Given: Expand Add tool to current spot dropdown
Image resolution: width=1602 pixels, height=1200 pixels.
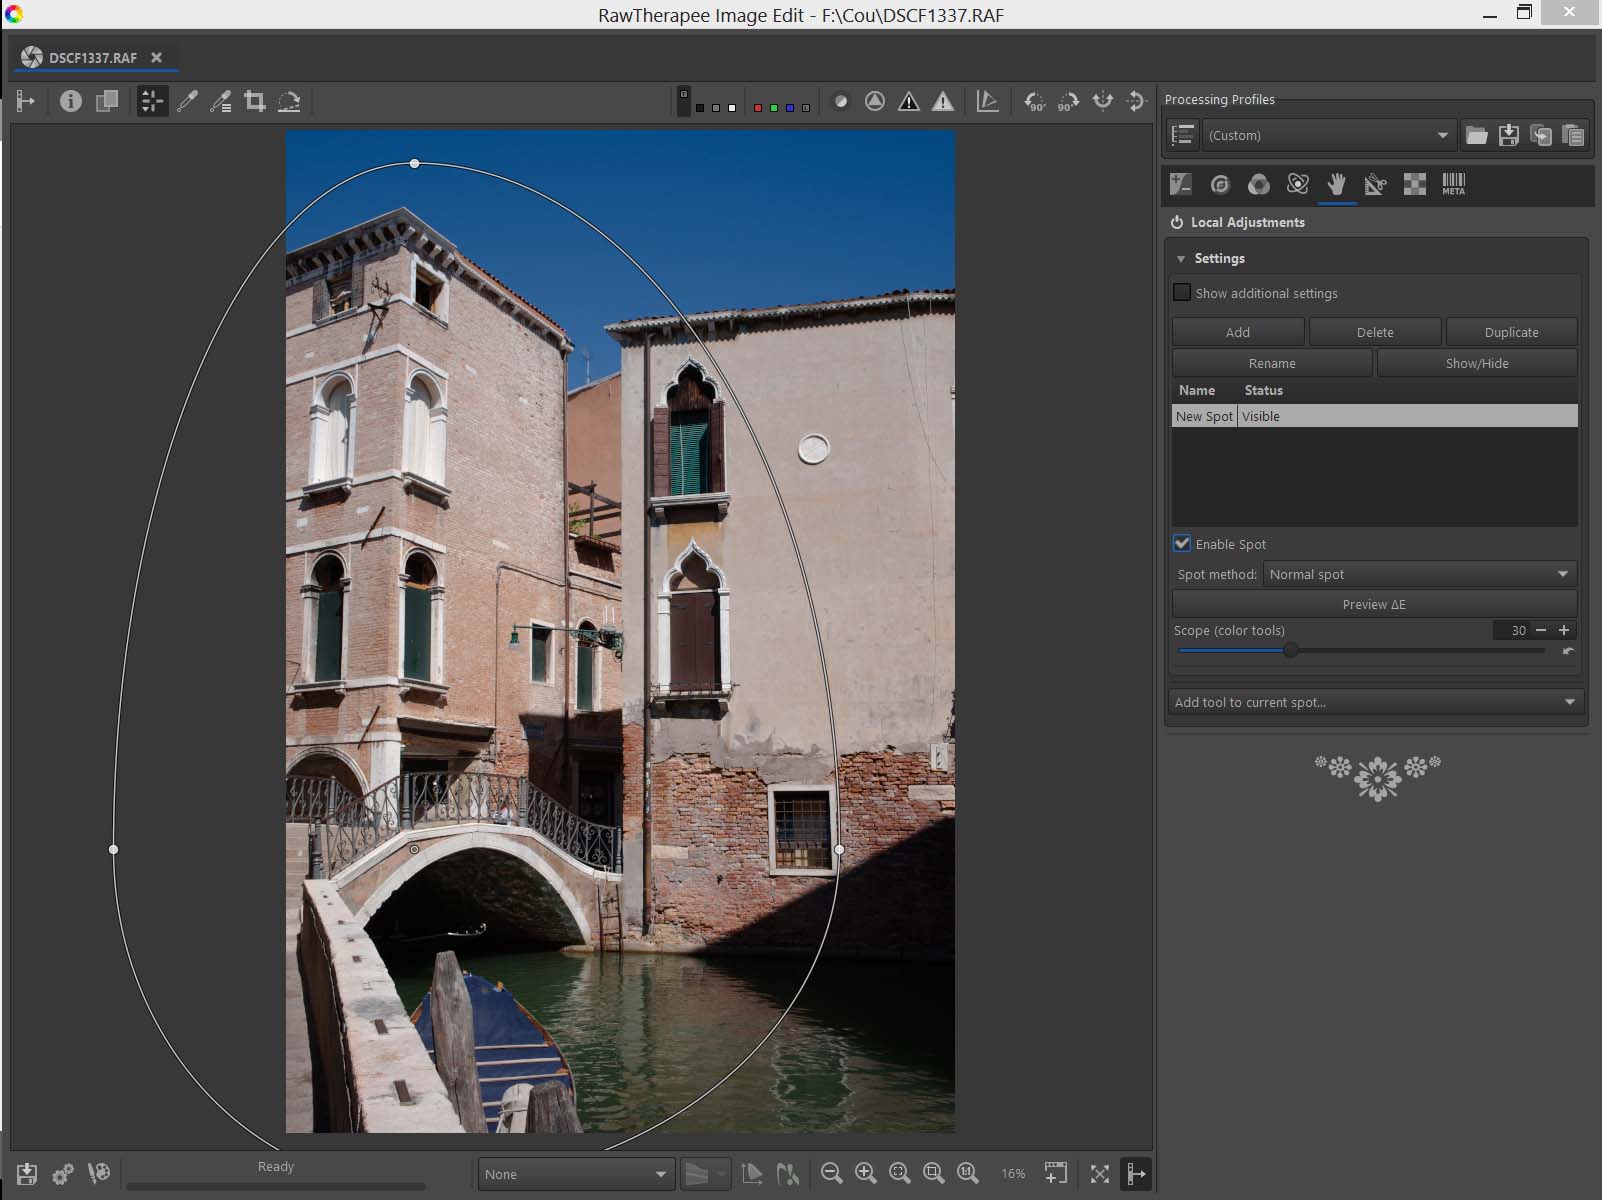Looking at the screenshot, I should point(1375,702).
